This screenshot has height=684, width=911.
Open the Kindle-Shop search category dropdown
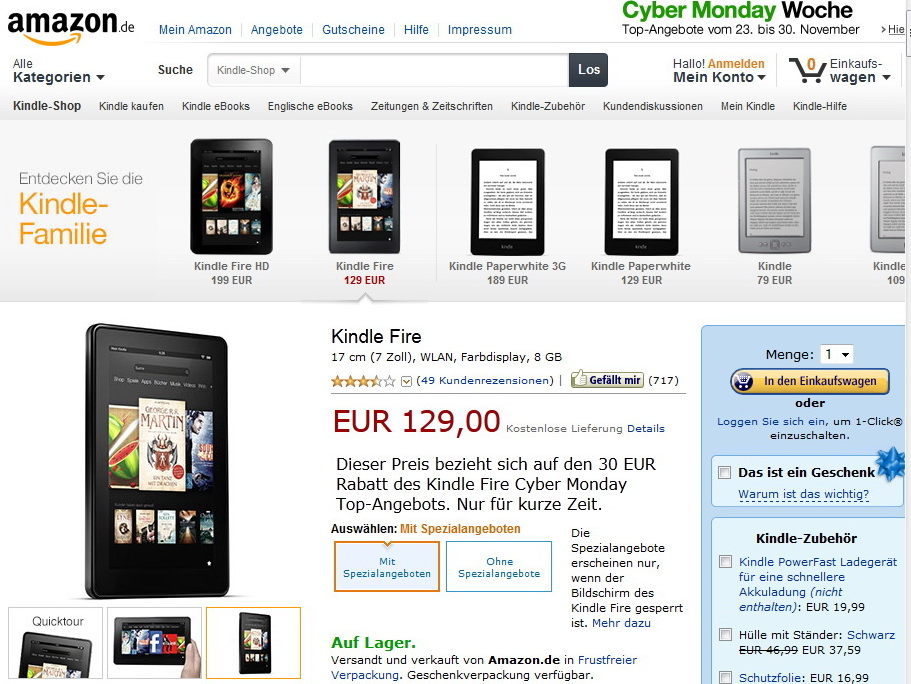click(254, 70)
